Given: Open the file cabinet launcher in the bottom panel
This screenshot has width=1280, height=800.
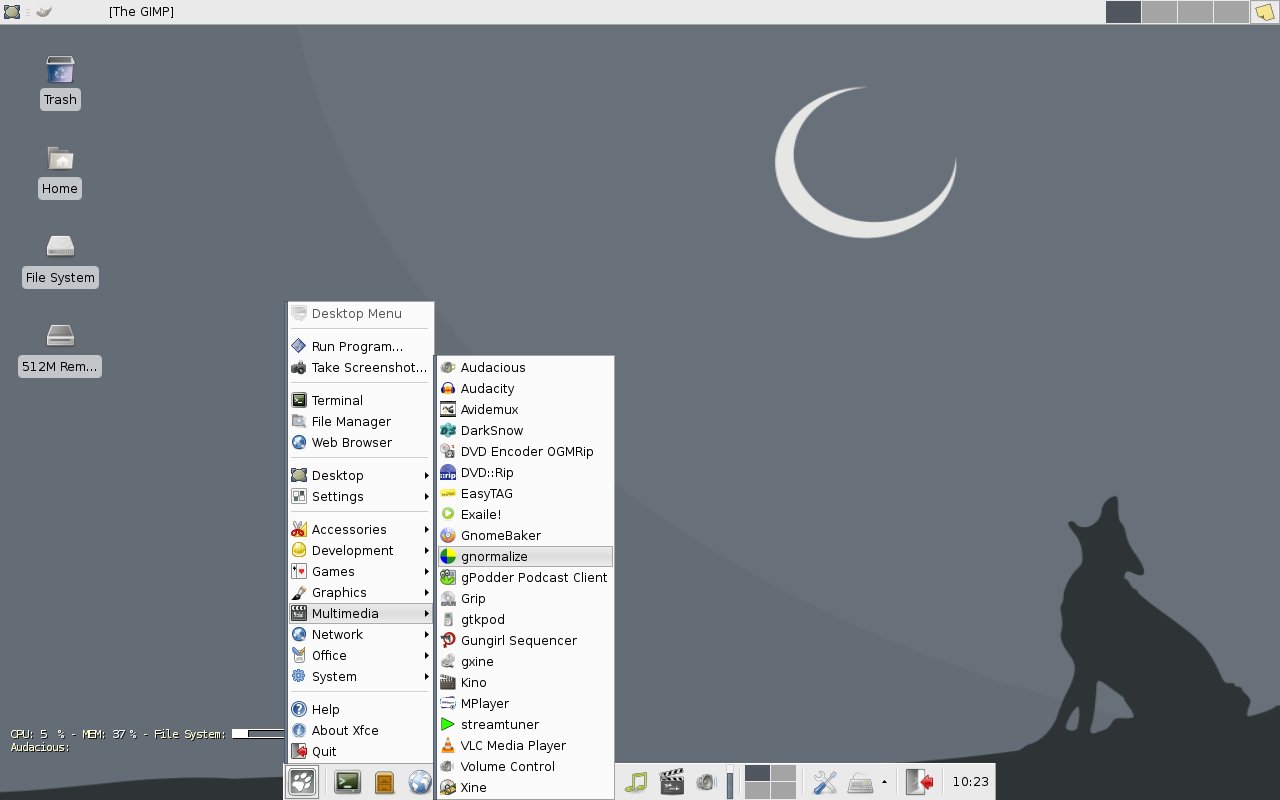Looking at the screenshot, I should pyautogui.click(x=384, y=782).
